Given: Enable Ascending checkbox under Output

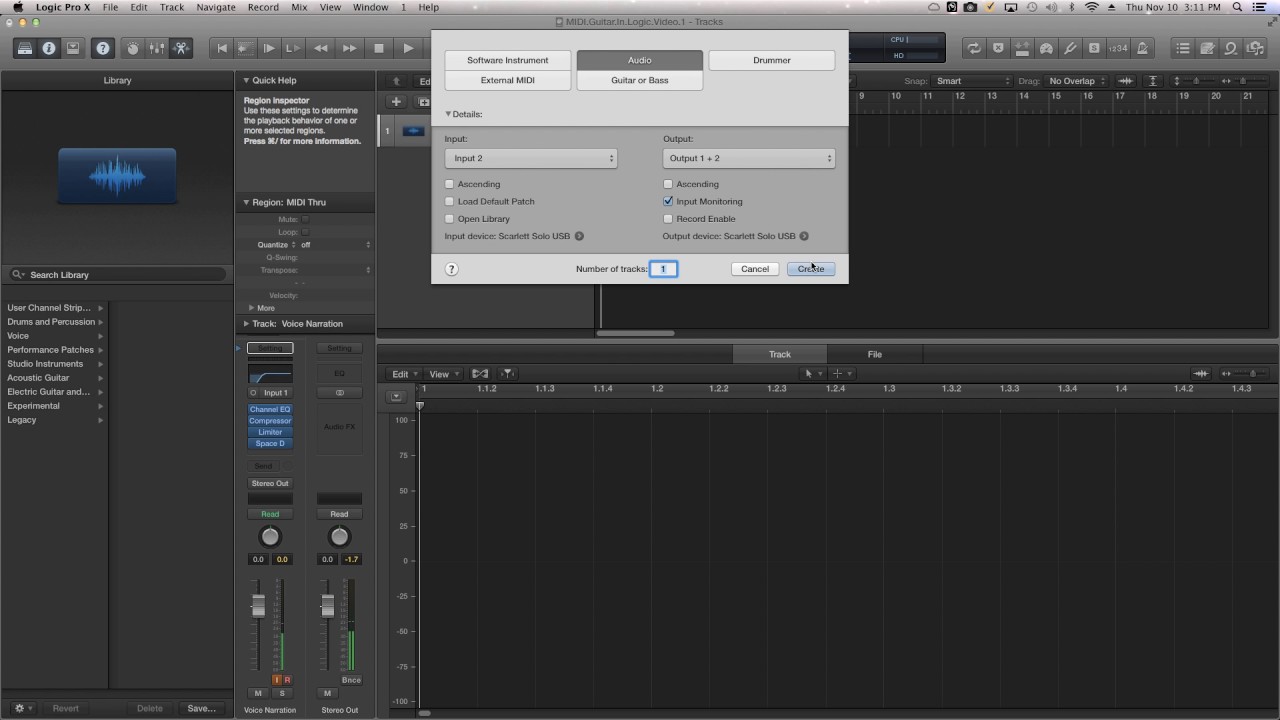Looking at the screenshot, I should pyautogui.click(x=668, y=184).
